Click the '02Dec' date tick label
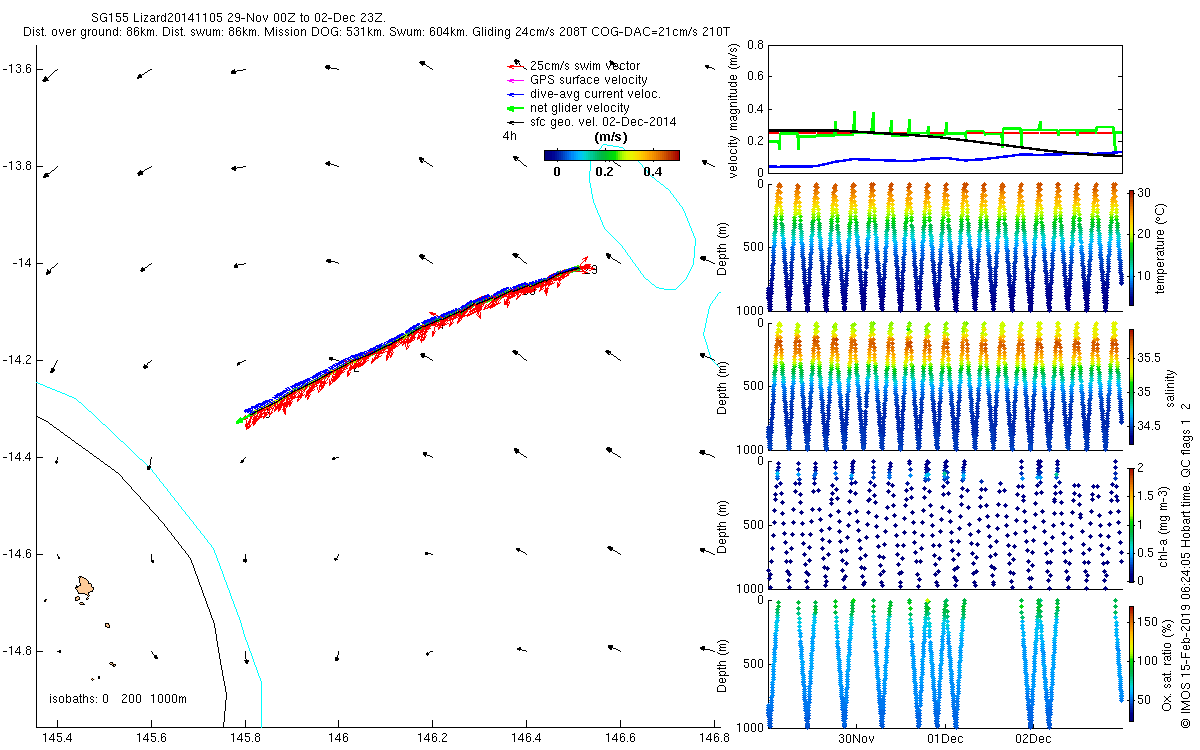The height and width of the screenshot is (750, 1200). pos(1033,739)
